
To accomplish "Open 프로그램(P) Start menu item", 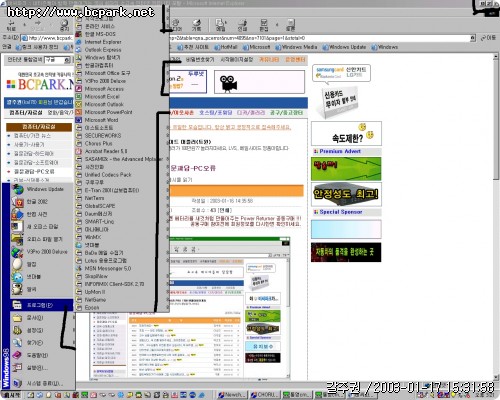I will (x=40, y=305).
